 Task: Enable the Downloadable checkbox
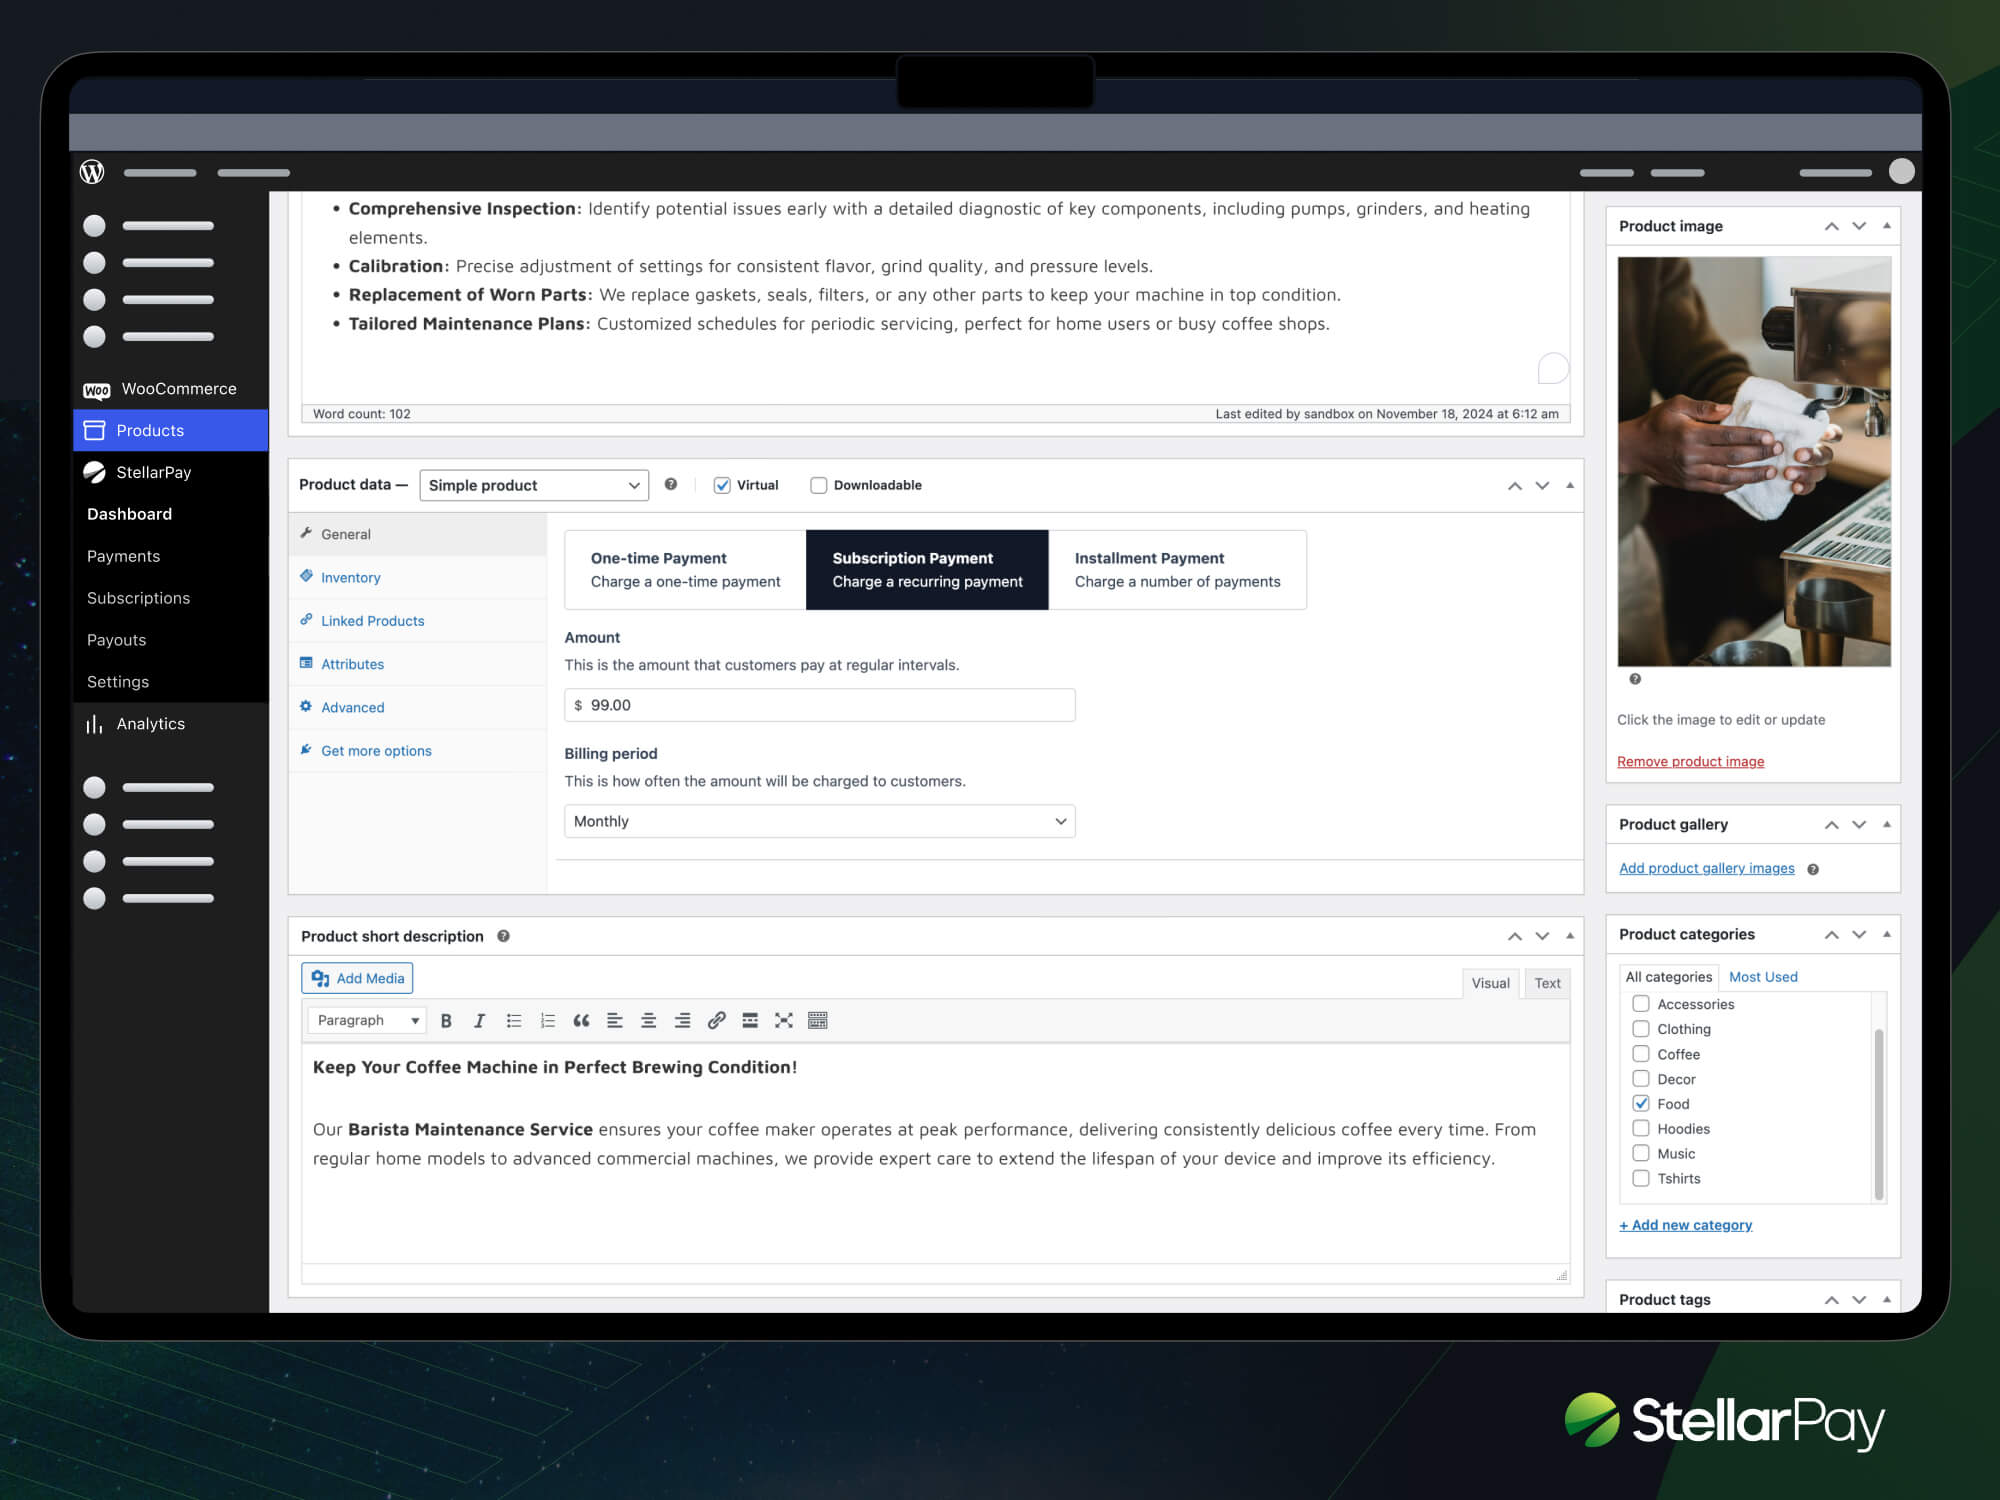[x=819, y=486]
